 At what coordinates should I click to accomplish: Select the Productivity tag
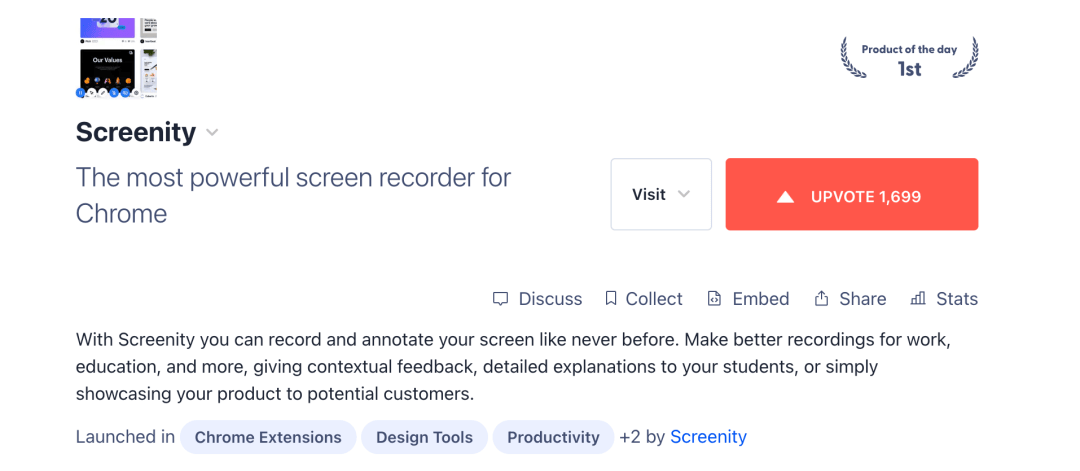click(x=553, y=437)
